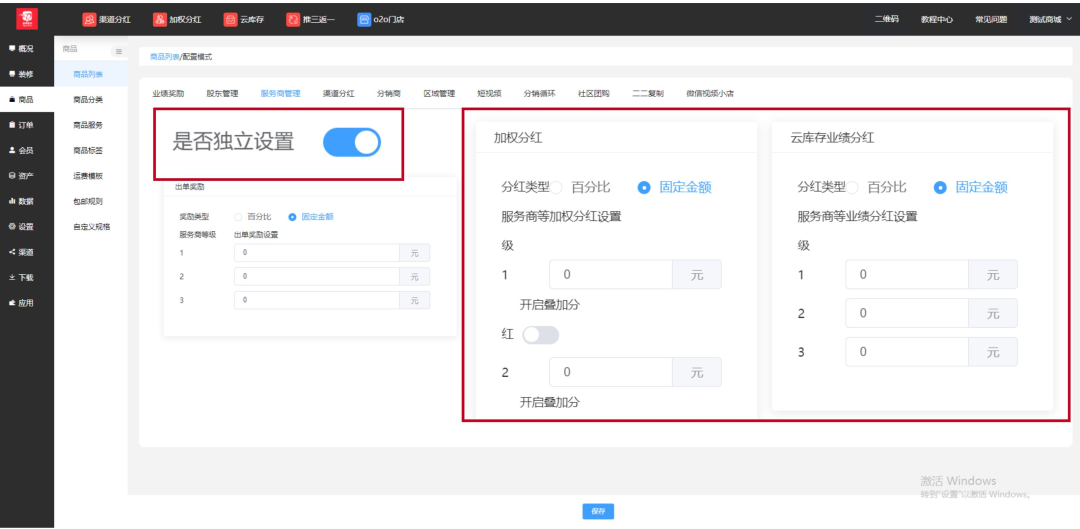Go to 概况 in left sidebar
The image size is (1080, 529).
coord(21,49)
